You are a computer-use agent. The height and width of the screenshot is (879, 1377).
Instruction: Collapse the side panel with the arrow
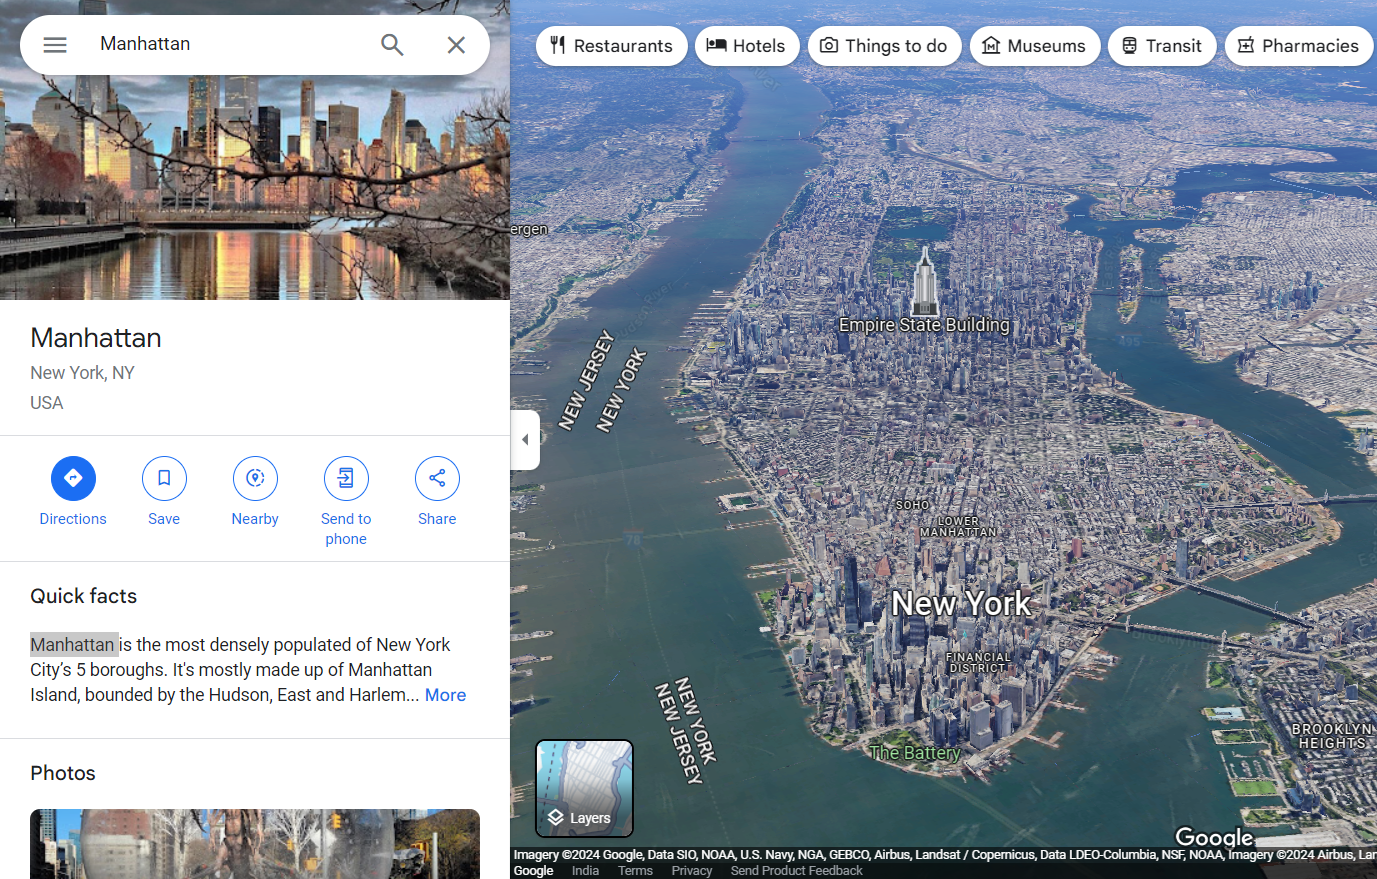click(525, 439)
